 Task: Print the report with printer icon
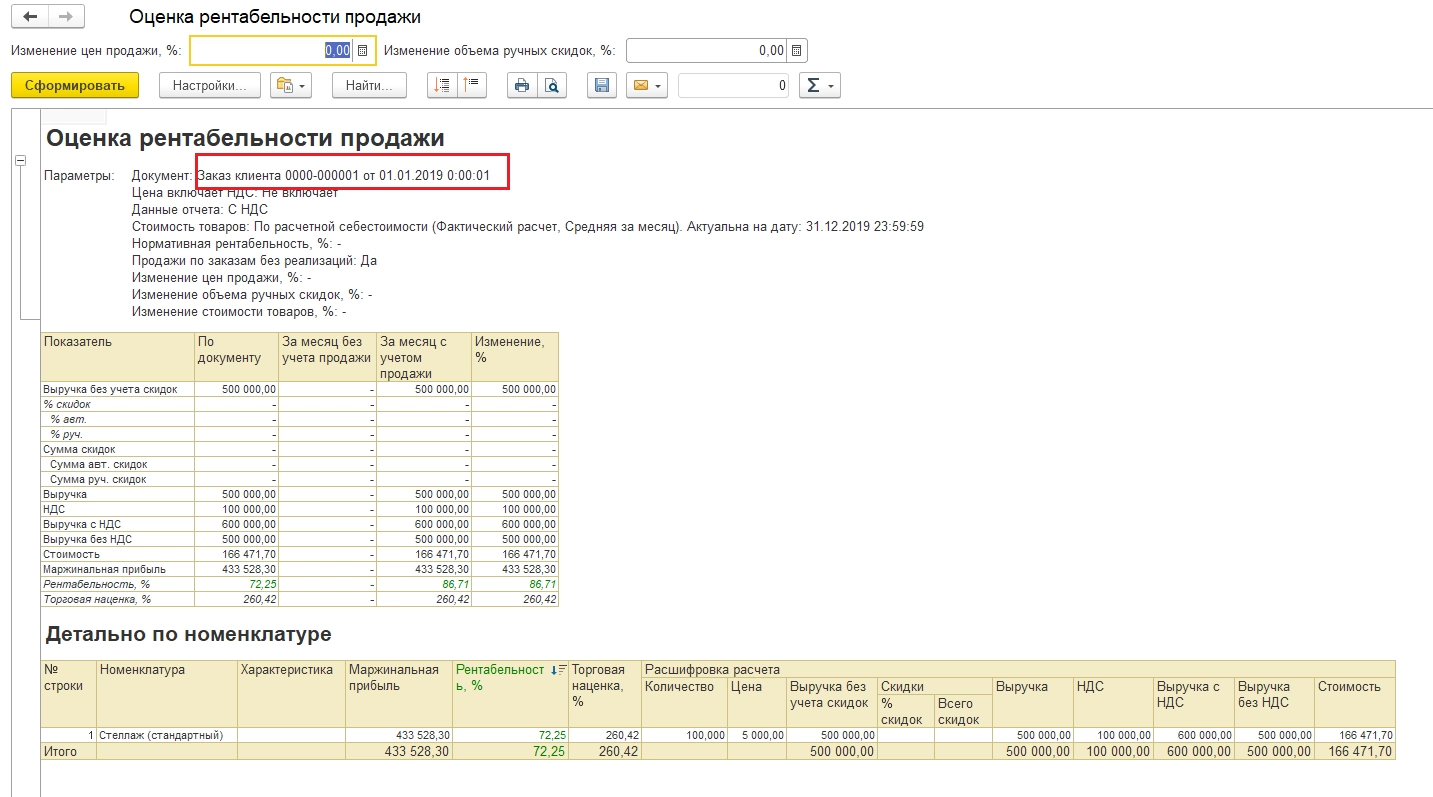521,86
